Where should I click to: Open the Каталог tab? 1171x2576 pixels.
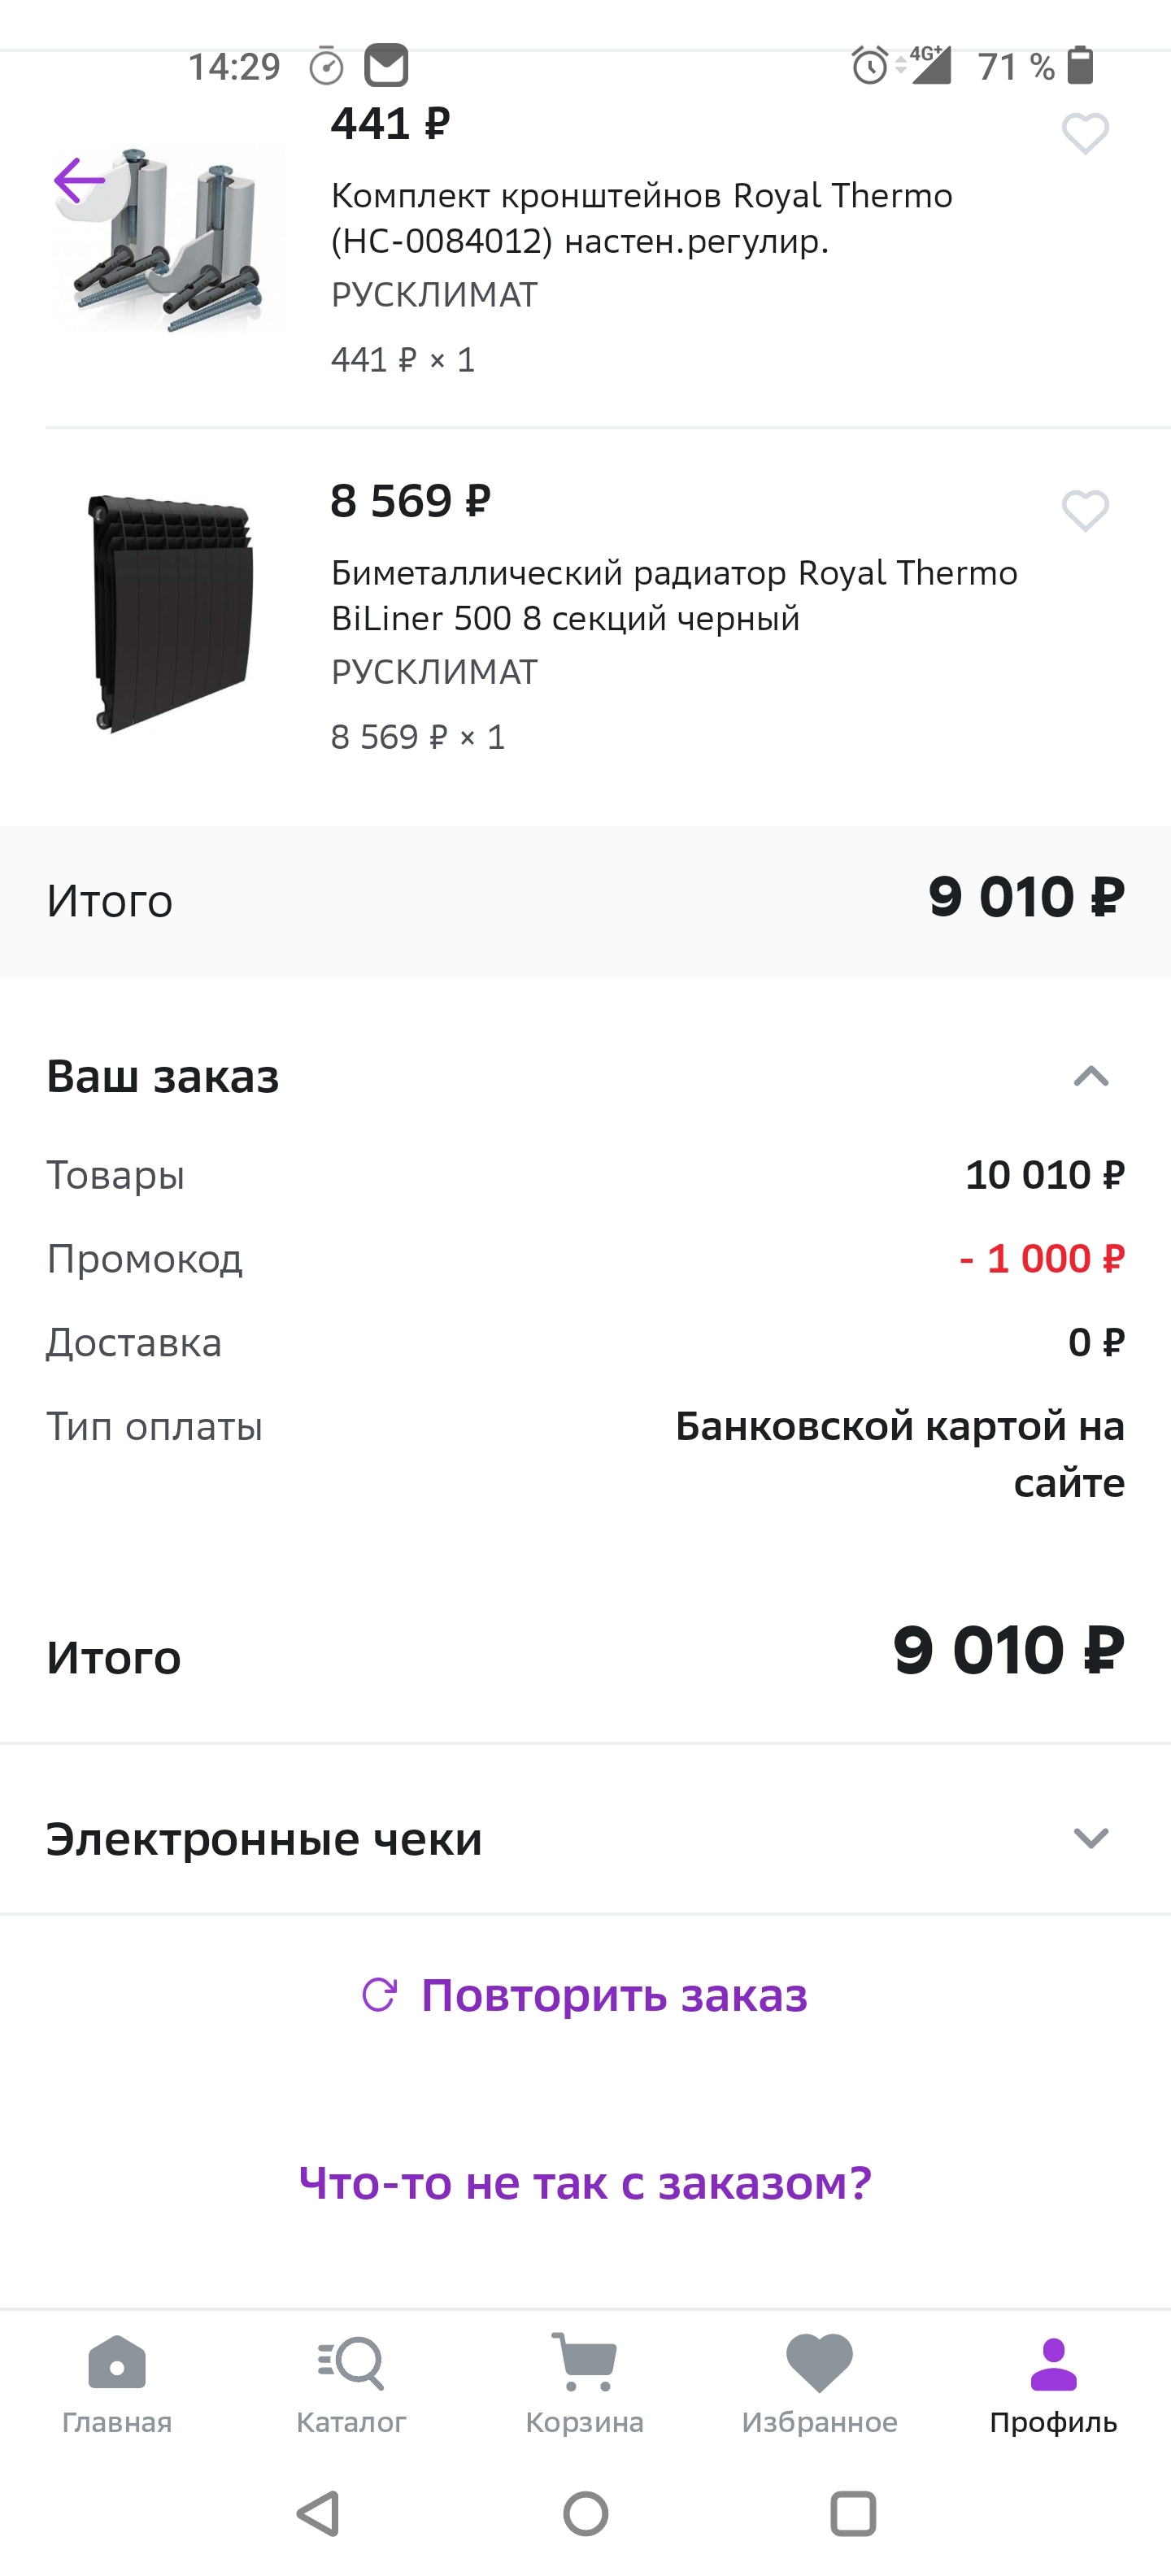coord(351,2383)
